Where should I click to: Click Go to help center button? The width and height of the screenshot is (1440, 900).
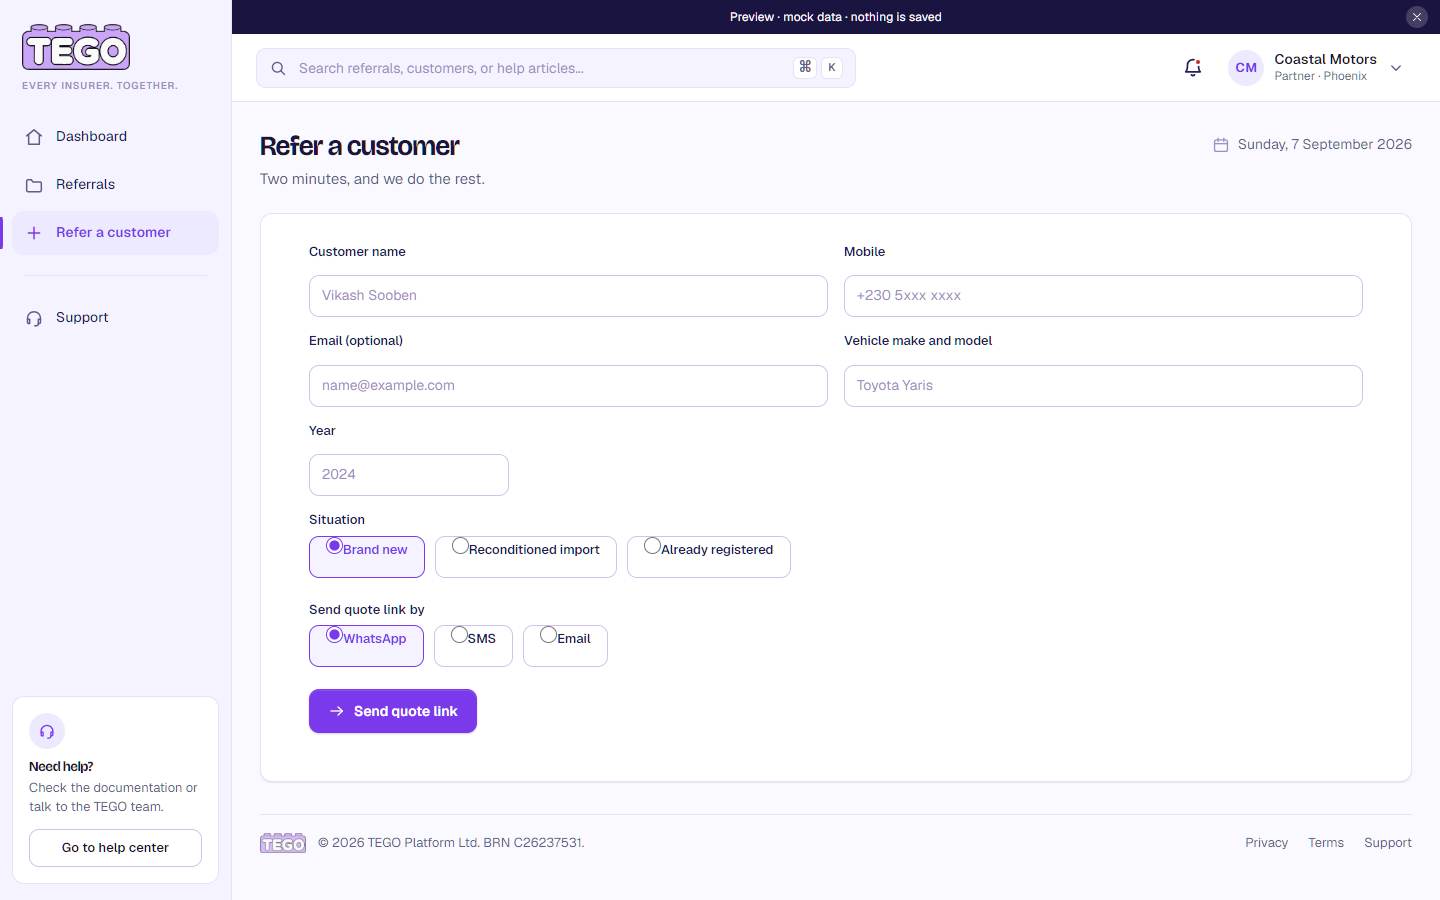click(115, 848)
